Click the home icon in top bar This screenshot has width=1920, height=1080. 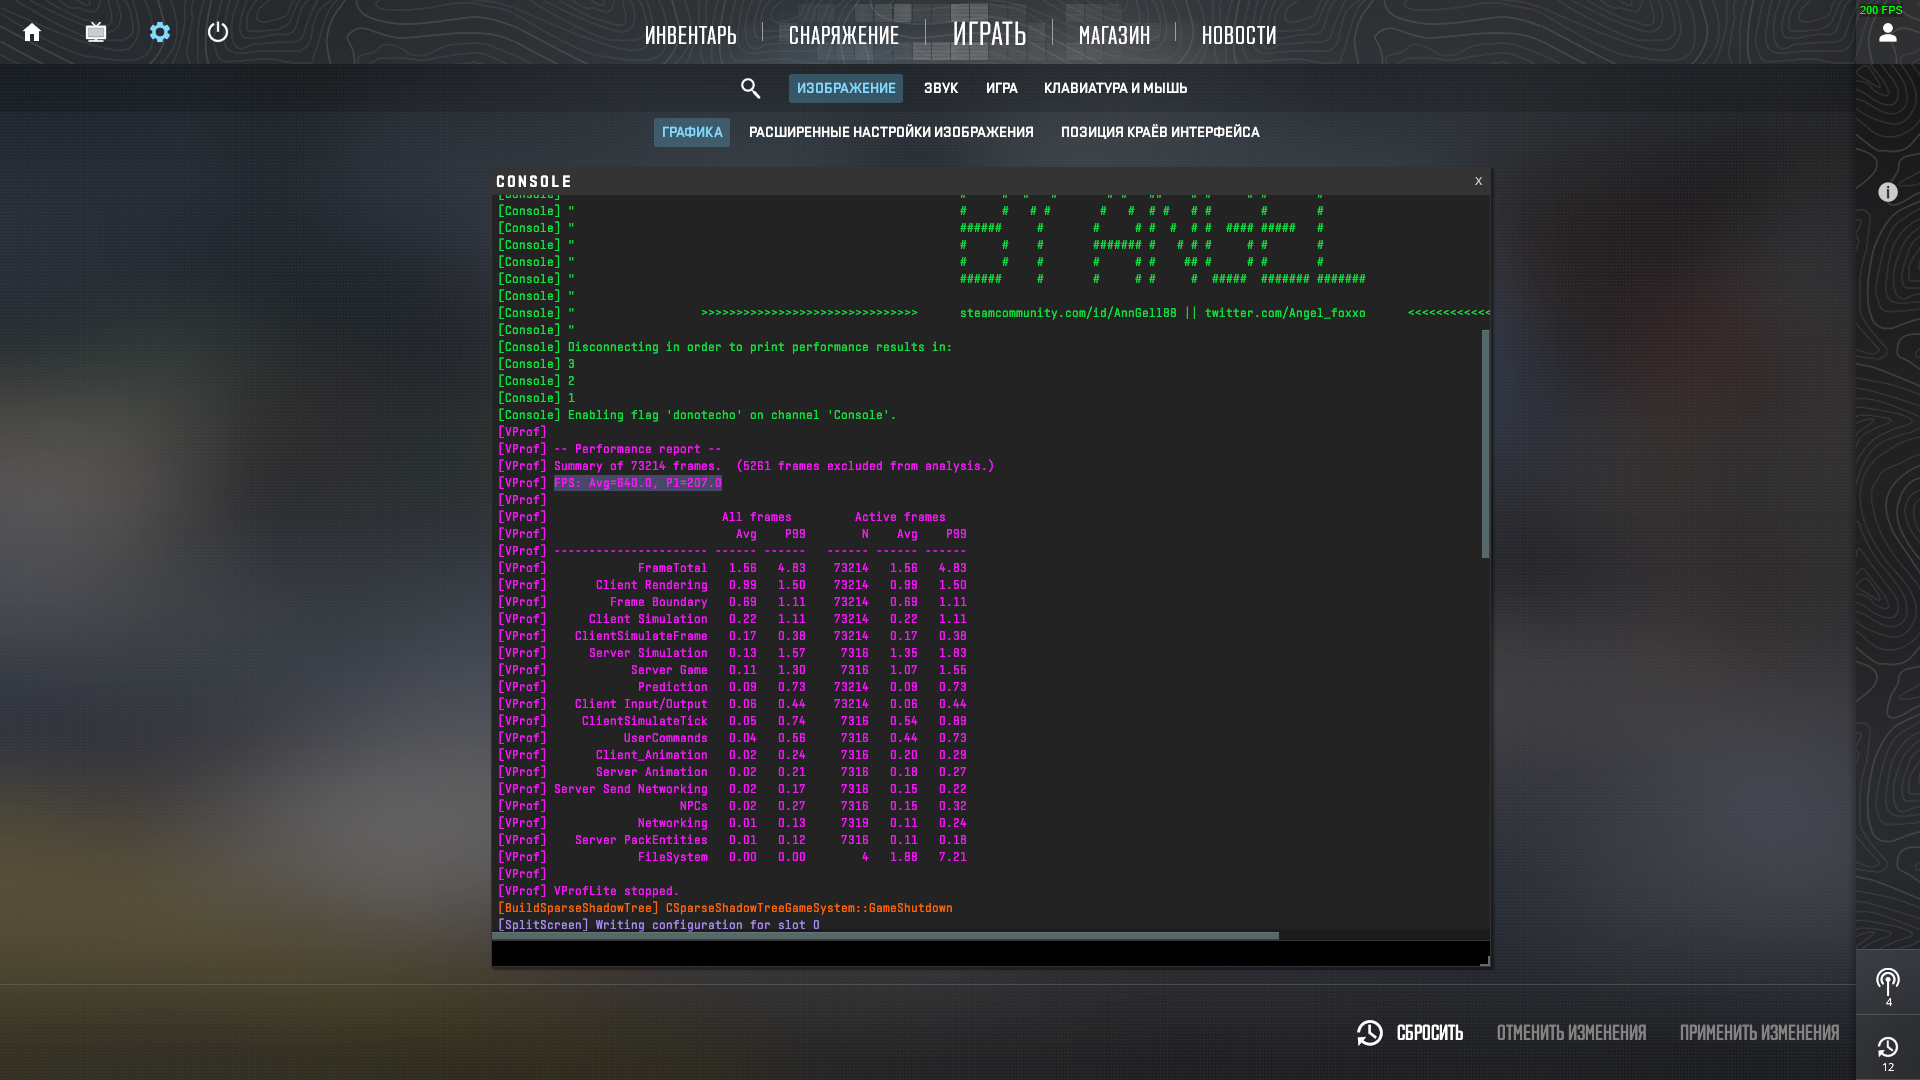(x=32, y=33)
